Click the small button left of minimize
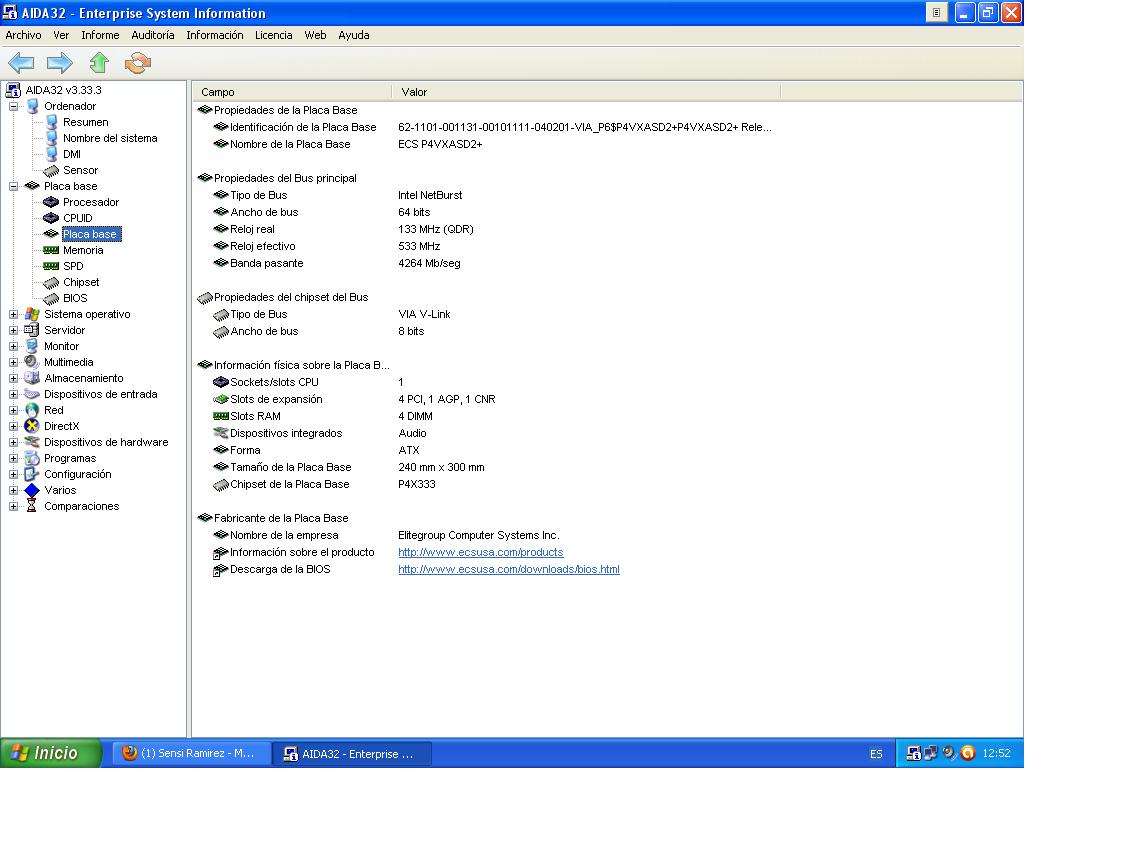This screenshot has height=857, width=1143. (x=937, y=12)
